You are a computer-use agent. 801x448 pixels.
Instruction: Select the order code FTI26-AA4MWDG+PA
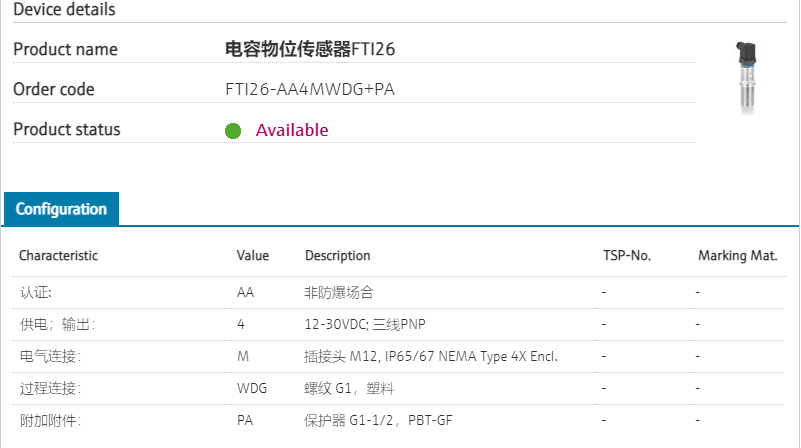coord(311,89)
